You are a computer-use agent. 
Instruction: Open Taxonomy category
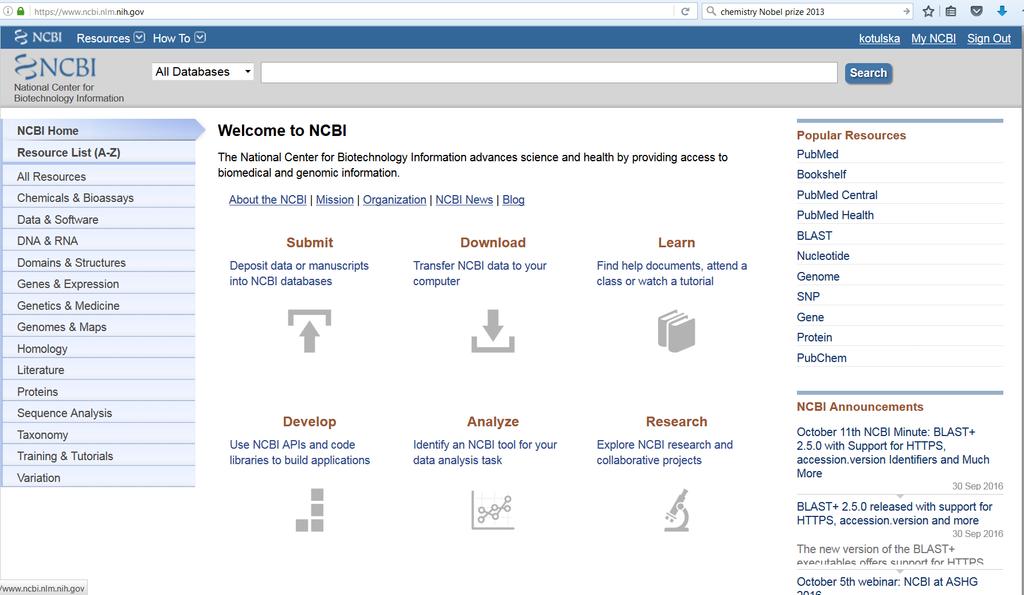tap(99, 435)
